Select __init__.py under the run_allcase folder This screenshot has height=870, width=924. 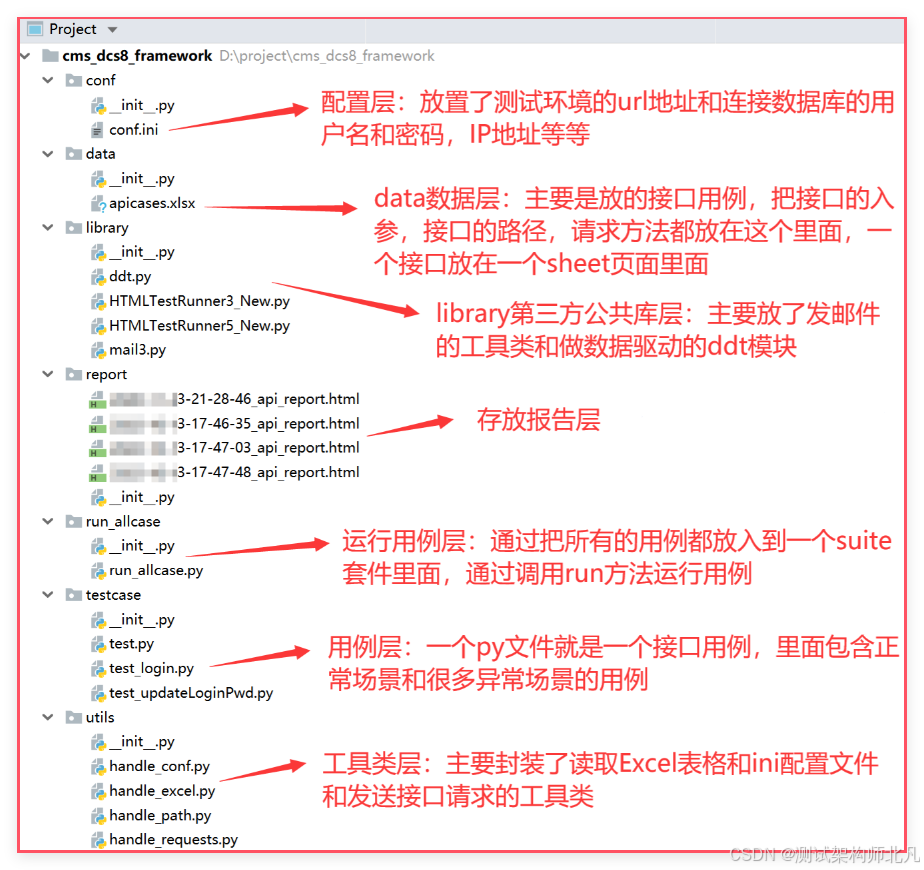pos(142,546)
